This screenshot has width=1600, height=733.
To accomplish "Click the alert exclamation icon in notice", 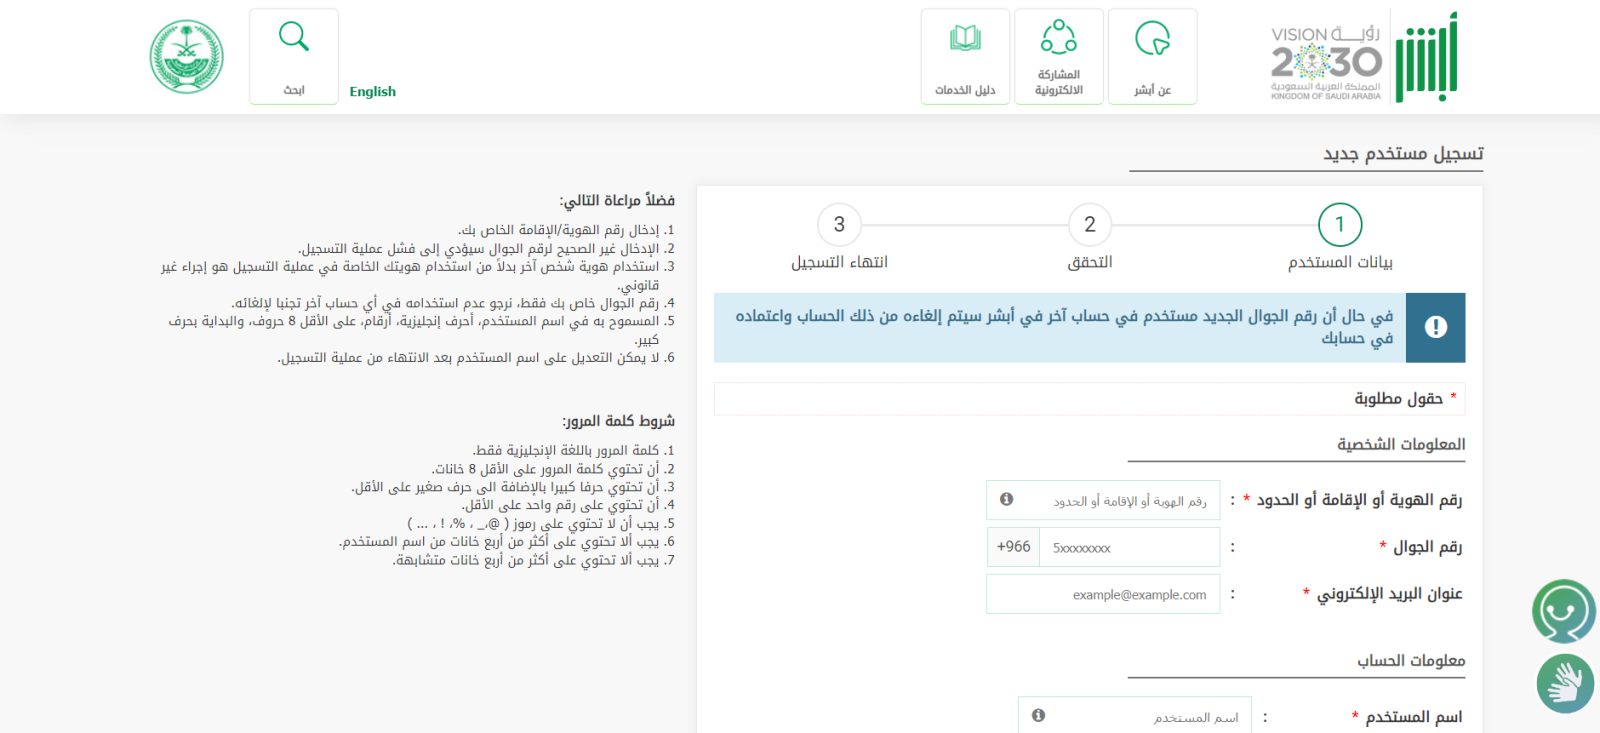I will coord(1435,327).
